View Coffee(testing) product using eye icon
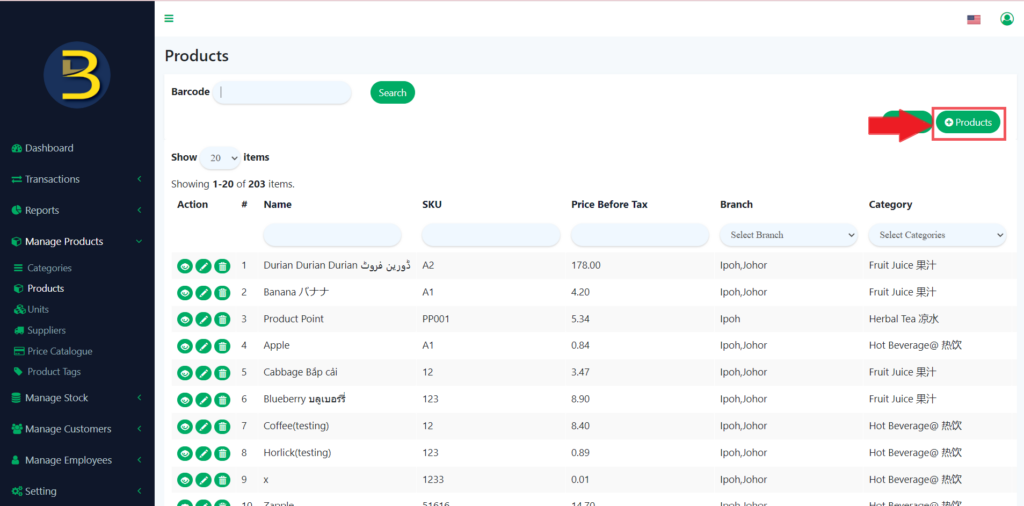Screen dimensions: 1024x506 coord(184,426)
